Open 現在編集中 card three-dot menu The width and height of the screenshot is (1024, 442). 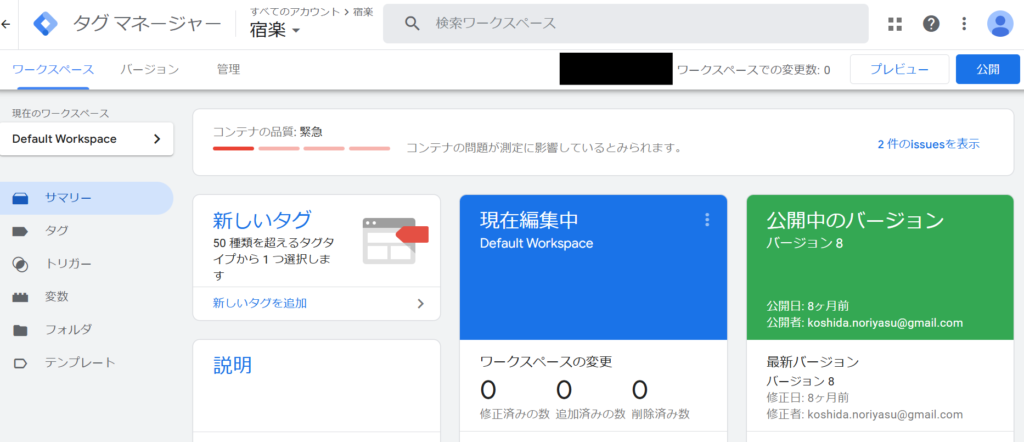(707, 220)
